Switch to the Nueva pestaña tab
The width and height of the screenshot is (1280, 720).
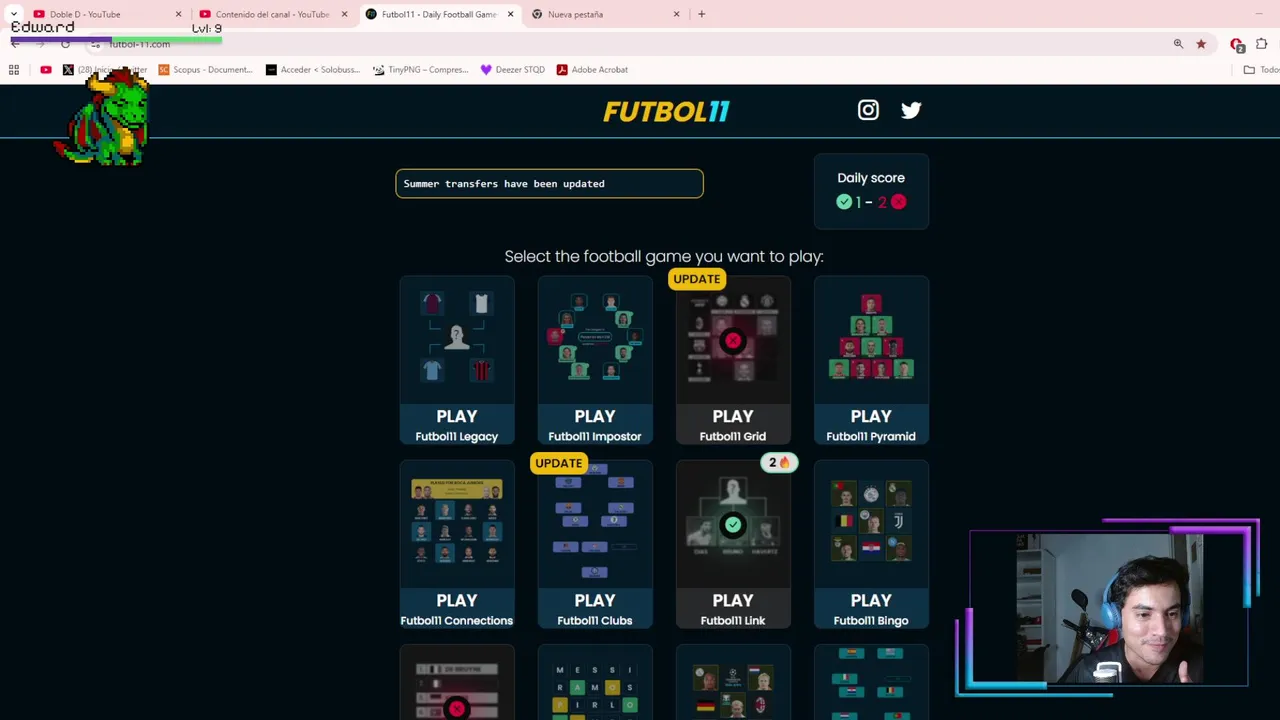(603, 14)
